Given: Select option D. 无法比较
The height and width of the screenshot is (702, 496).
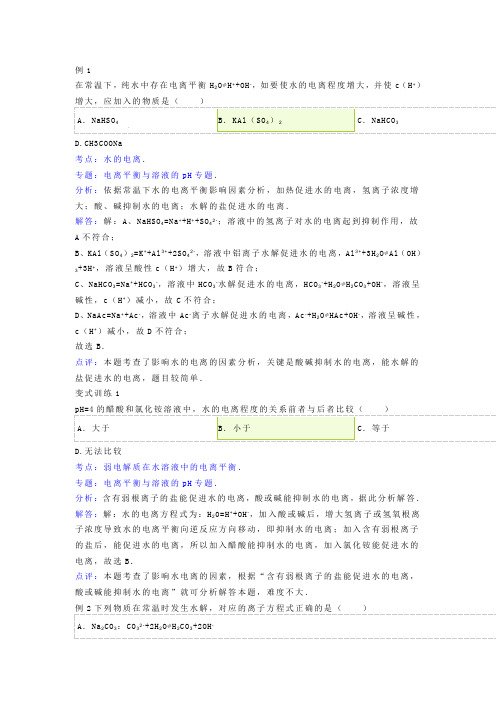Looking at the screenshot, I should click(98, 451).
